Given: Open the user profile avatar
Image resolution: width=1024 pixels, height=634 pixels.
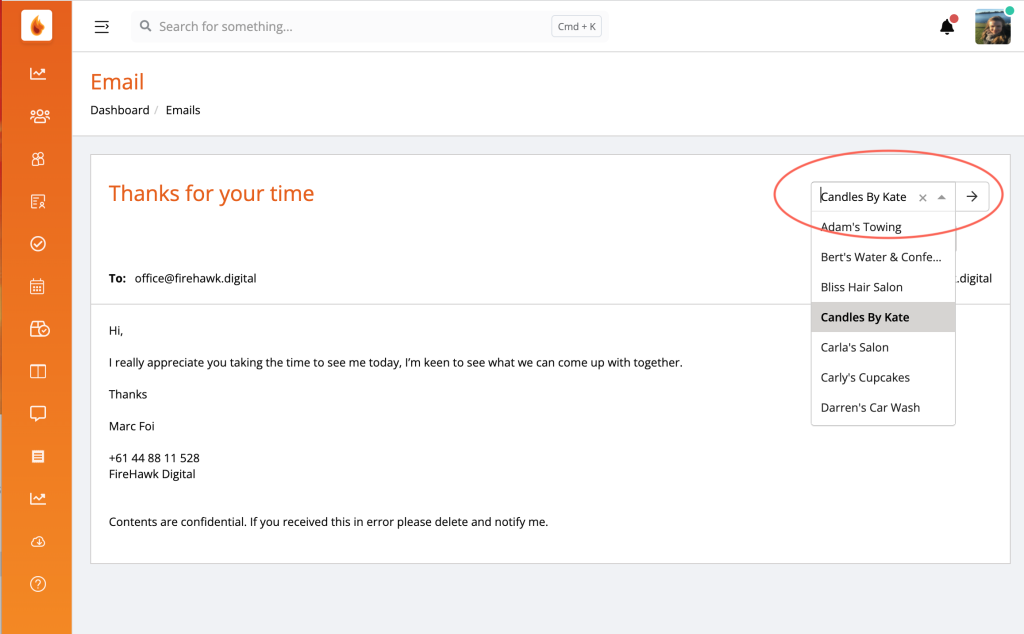Looking at the screenshot, I should (992, 27).
